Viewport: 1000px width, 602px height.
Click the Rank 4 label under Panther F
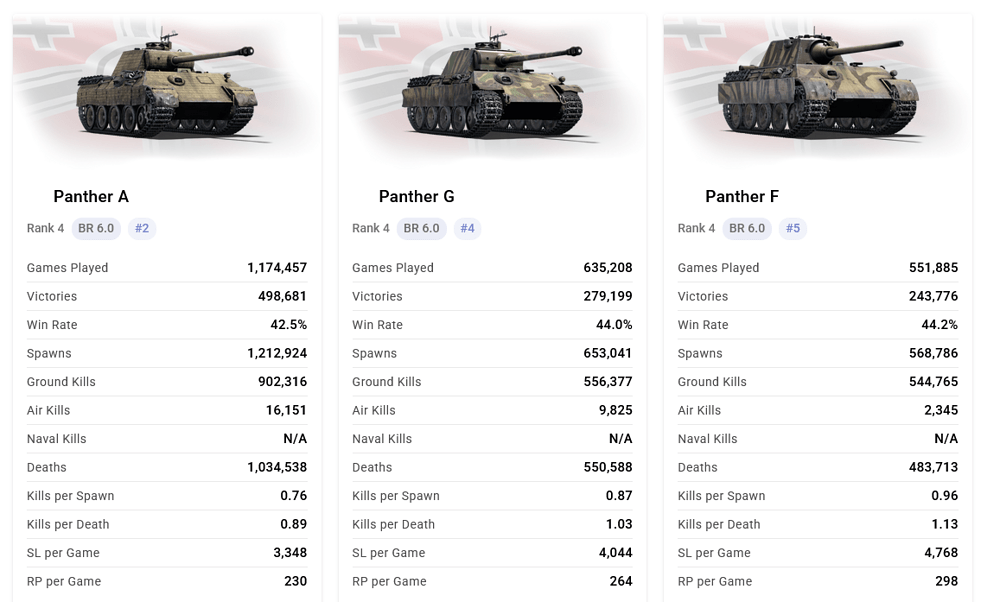pyautogui.click(x=696, y=228)
